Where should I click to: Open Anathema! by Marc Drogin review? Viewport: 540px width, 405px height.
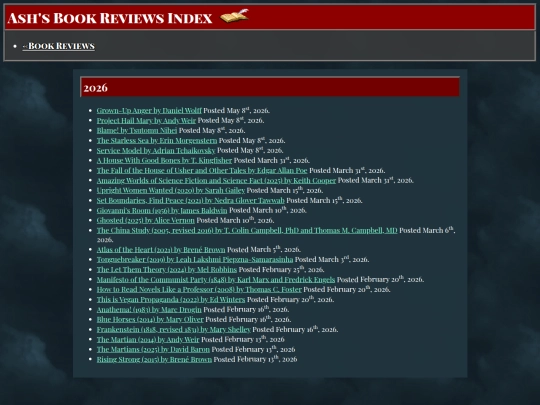(149, 310)
